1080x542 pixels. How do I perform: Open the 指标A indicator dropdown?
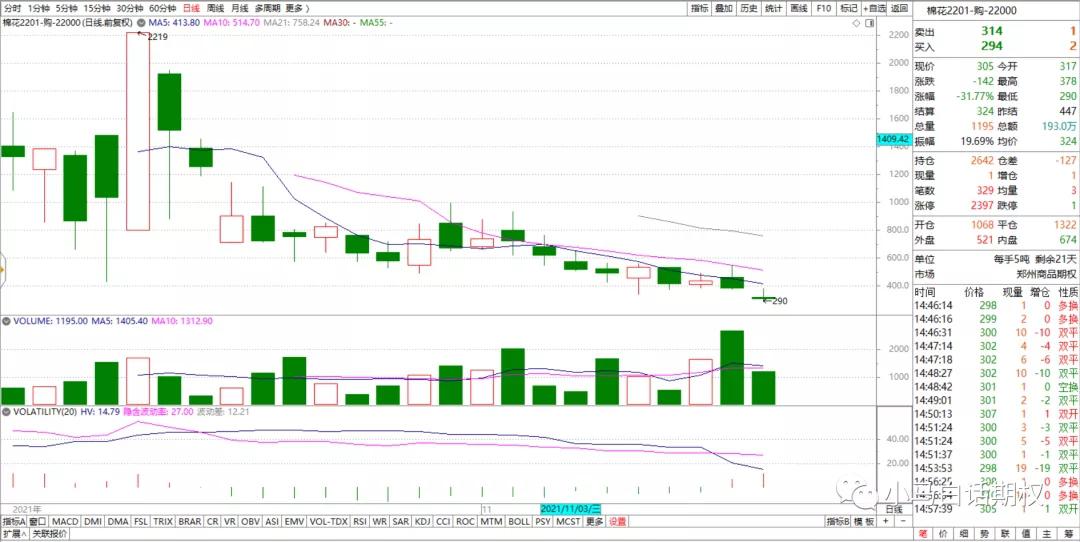(x=13, y=521)
